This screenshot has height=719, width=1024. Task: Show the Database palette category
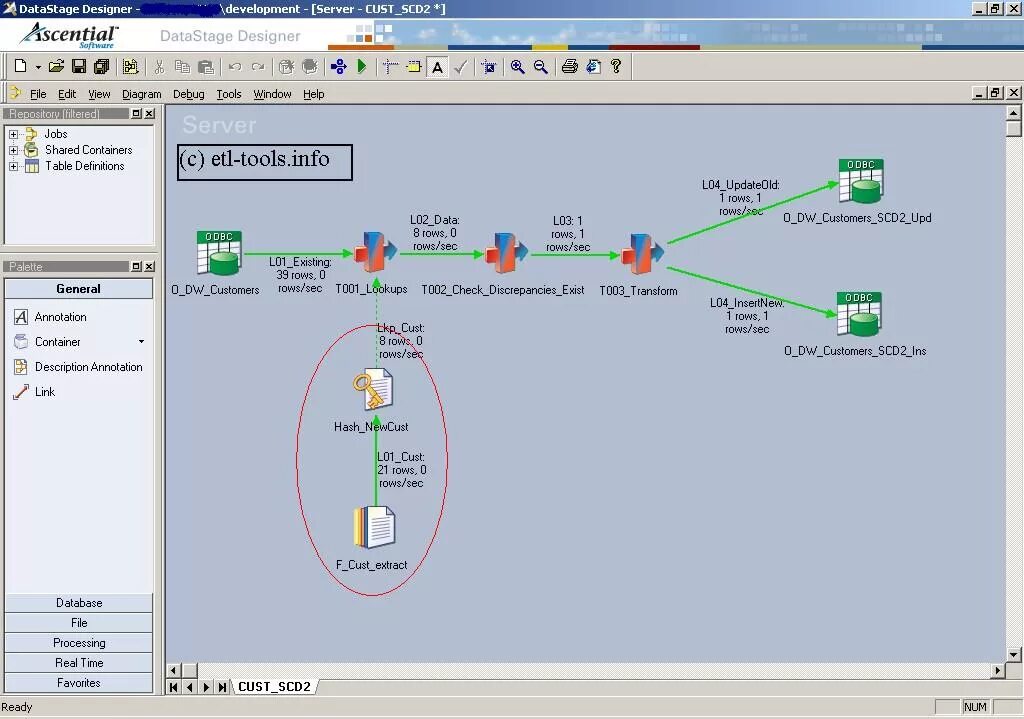(79, 602)
